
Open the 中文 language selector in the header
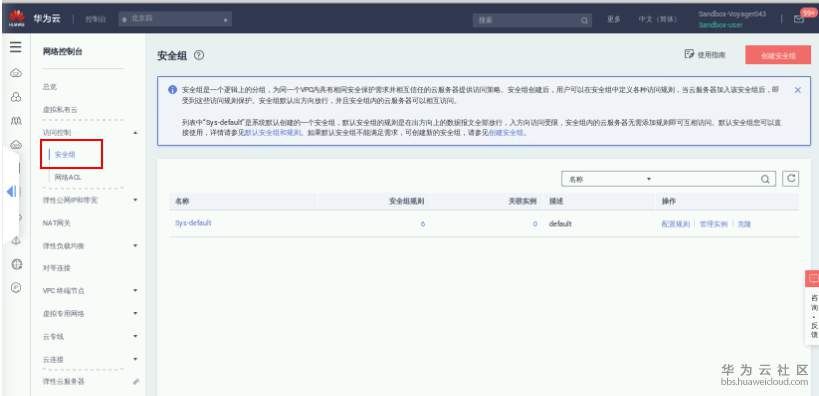point(657,19)
